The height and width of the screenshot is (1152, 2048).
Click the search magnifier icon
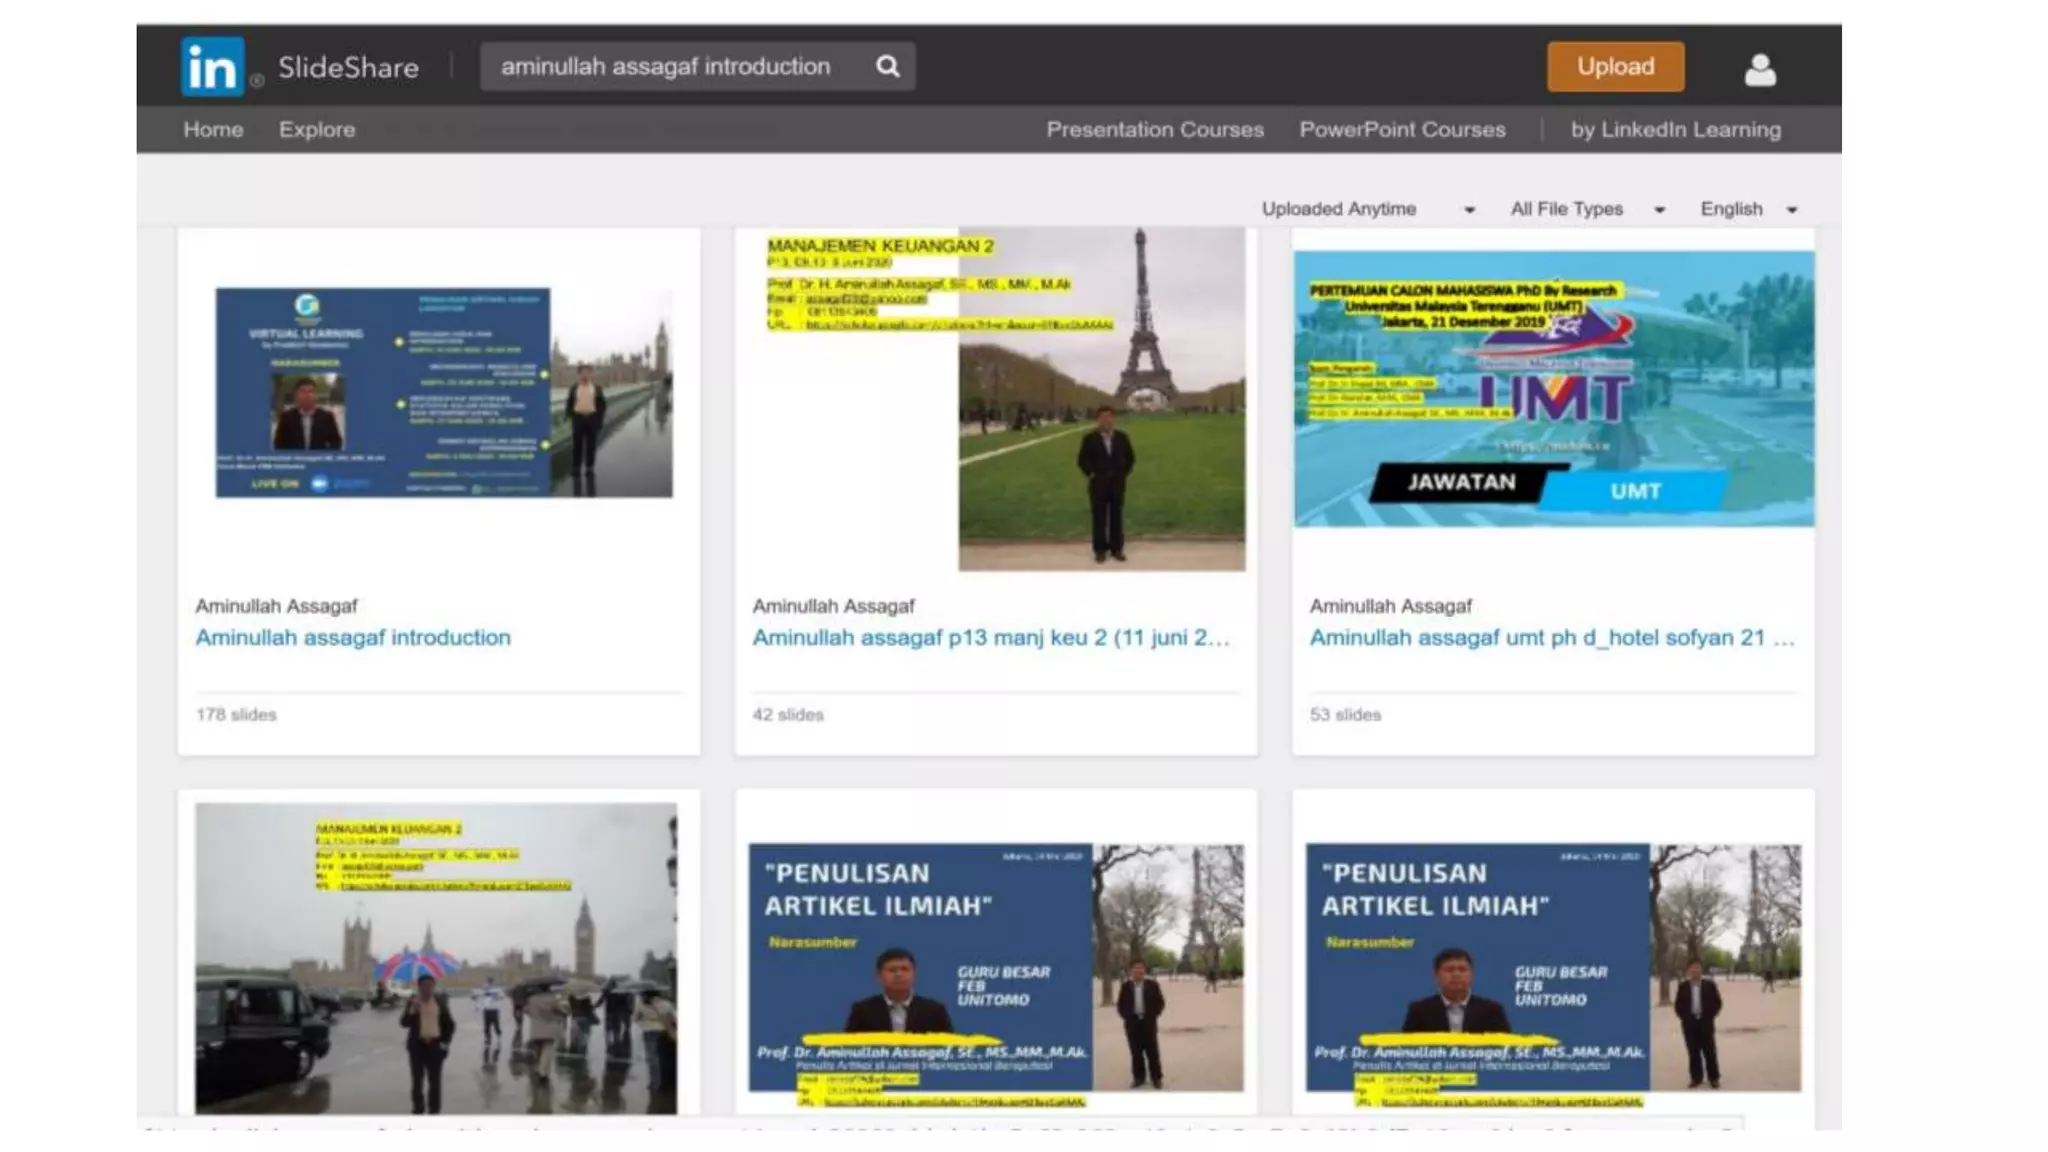(x=887, y=66)
